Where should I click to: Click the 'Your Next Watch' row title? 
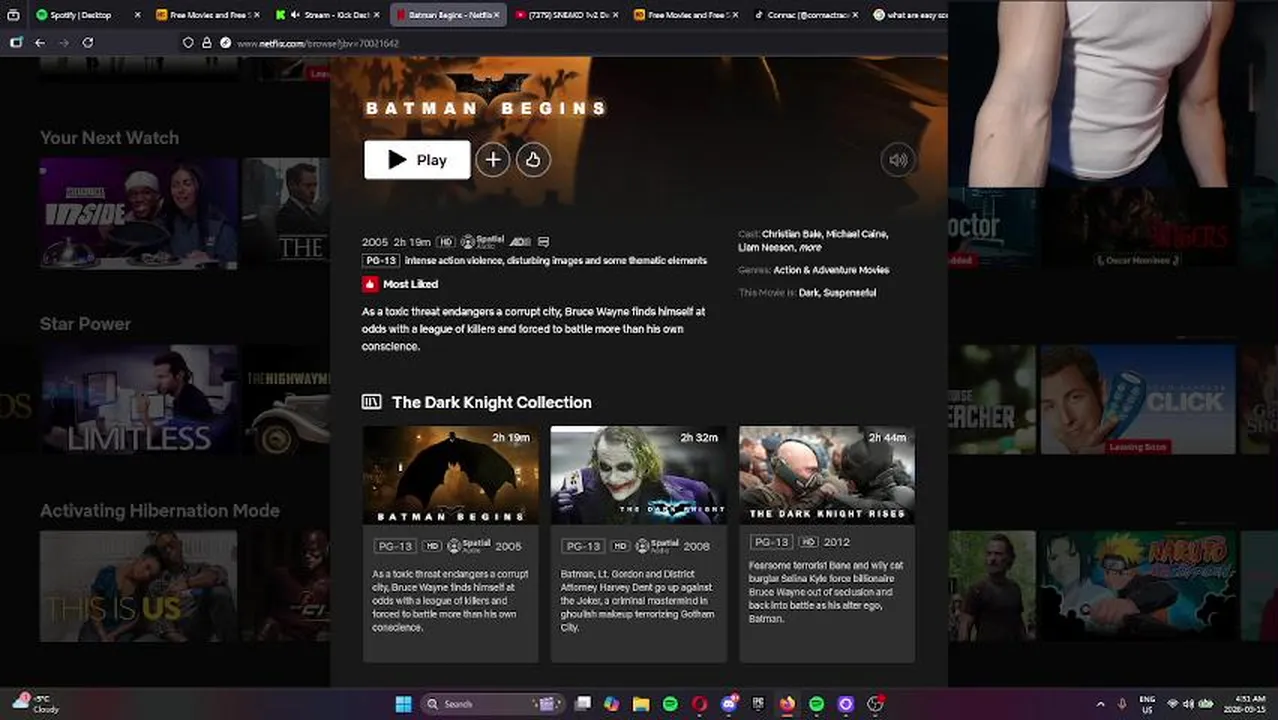coord(109,138)
